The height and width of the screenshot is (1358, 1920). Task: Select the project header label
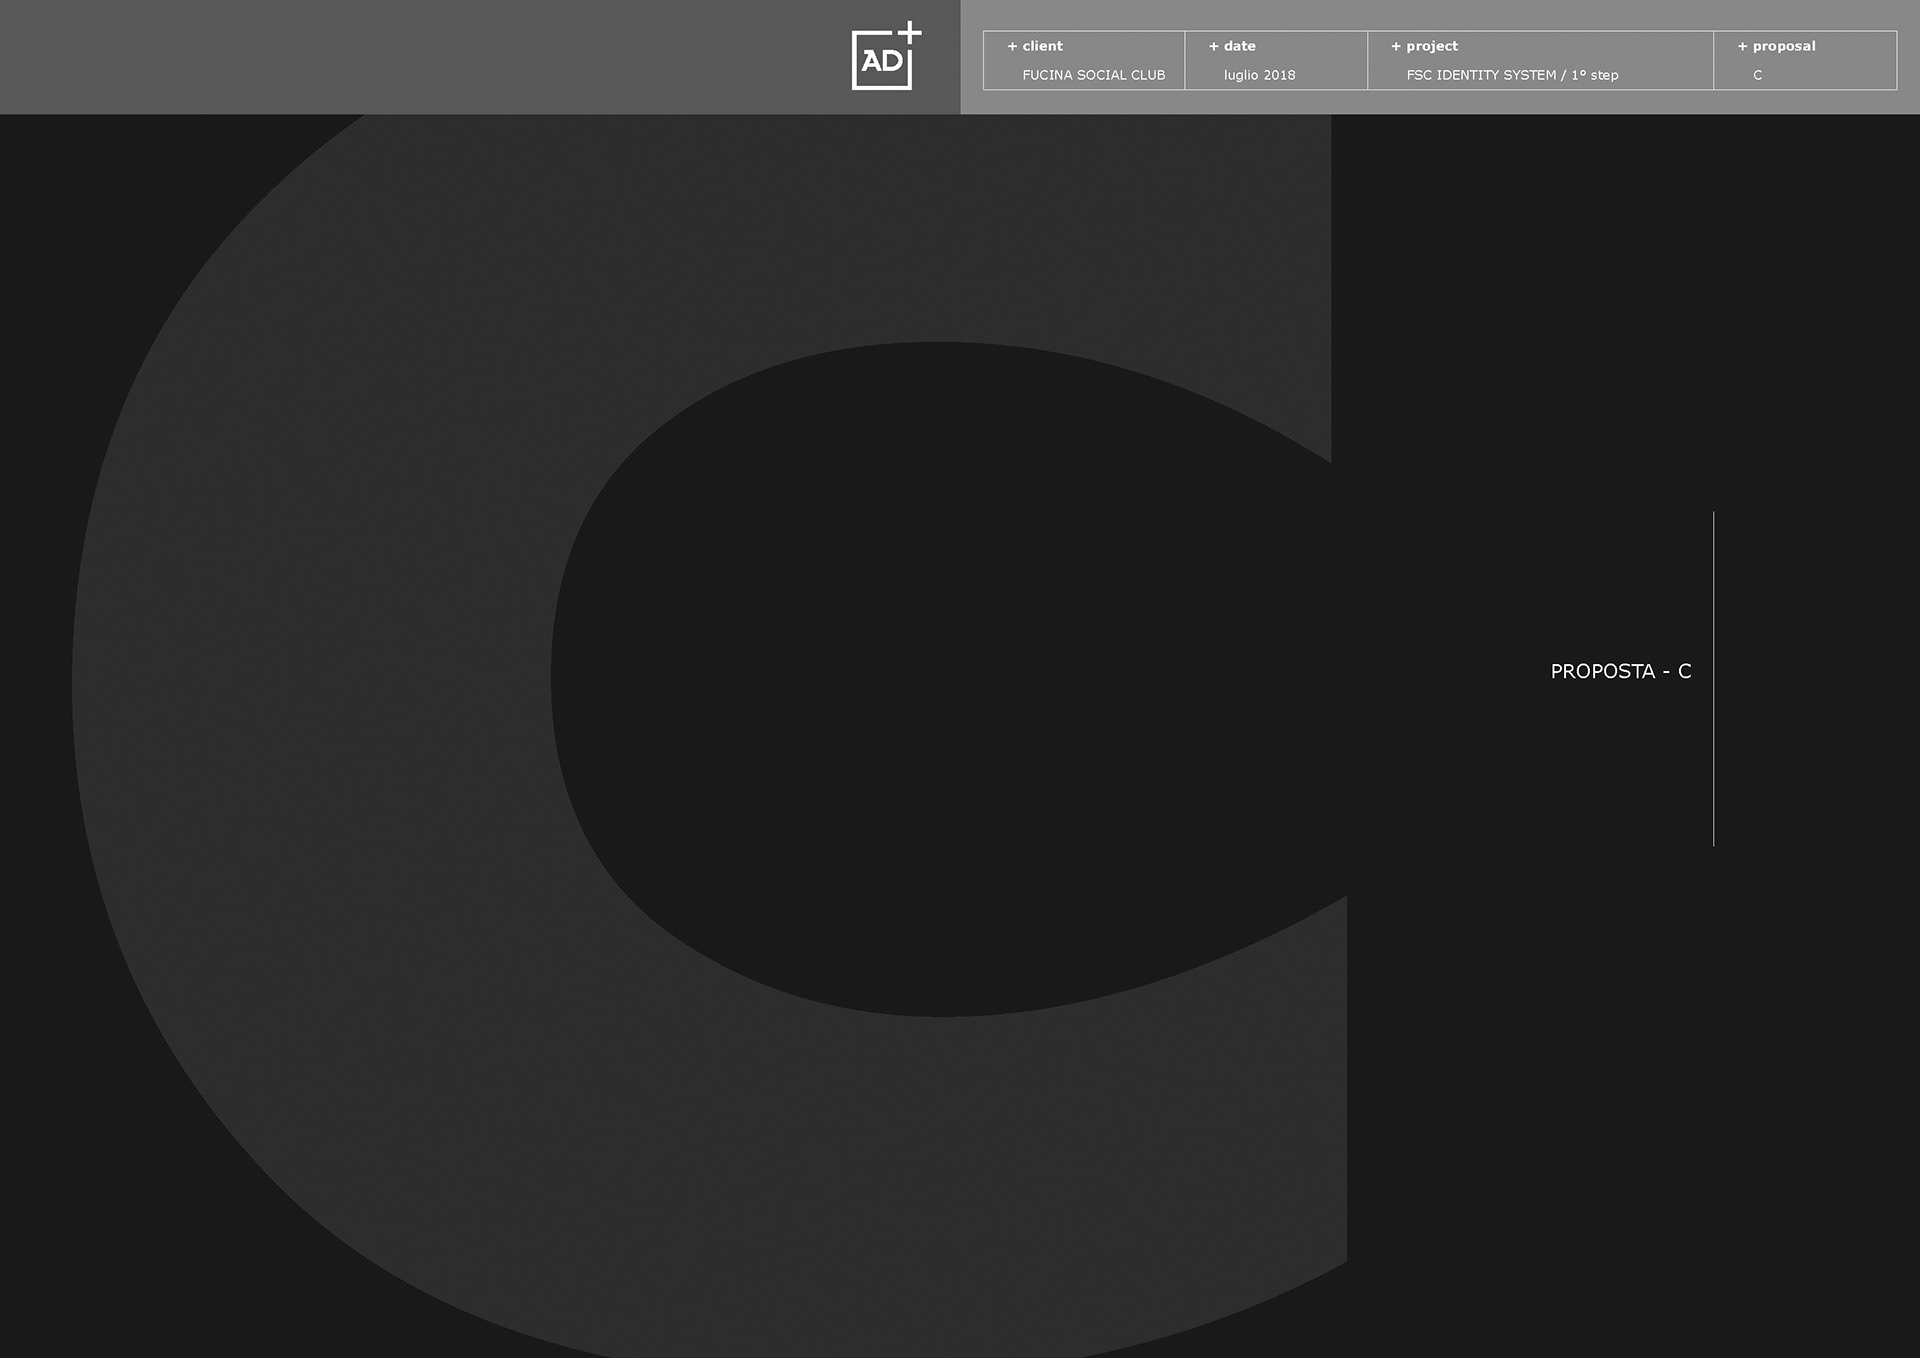point(1432,46)
